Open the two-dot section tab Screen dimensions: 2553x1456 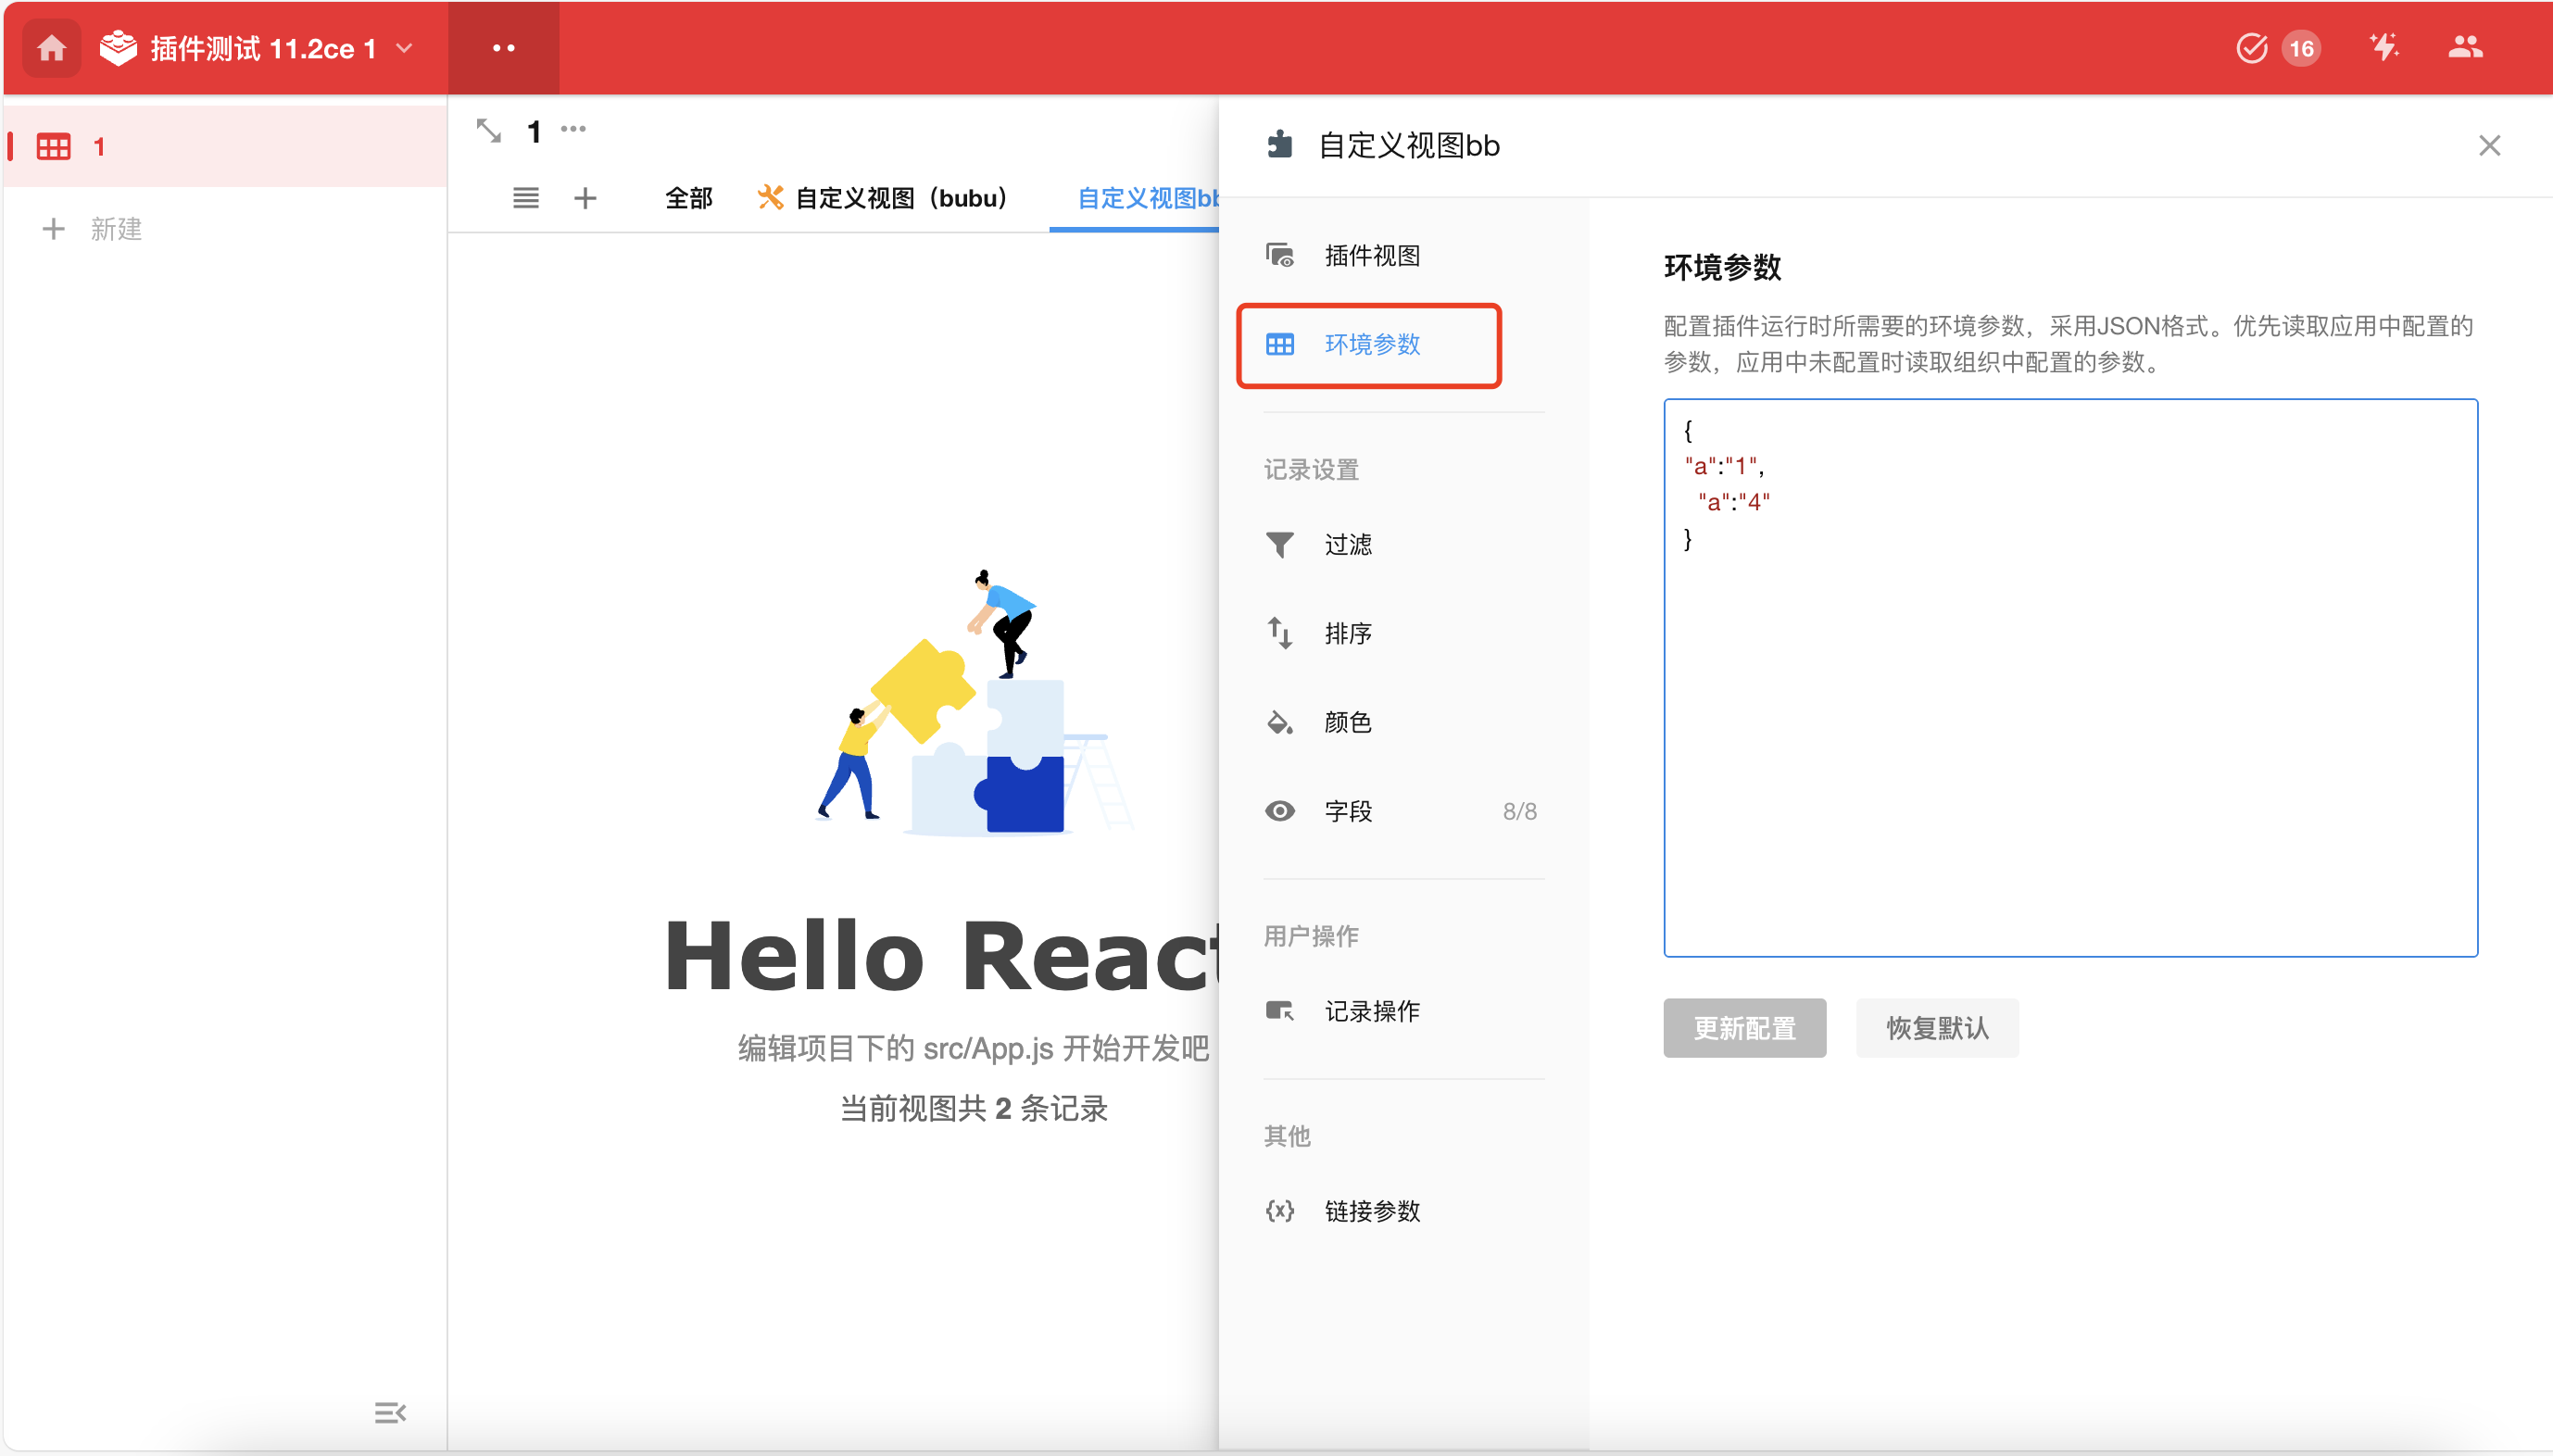[503, 48]
